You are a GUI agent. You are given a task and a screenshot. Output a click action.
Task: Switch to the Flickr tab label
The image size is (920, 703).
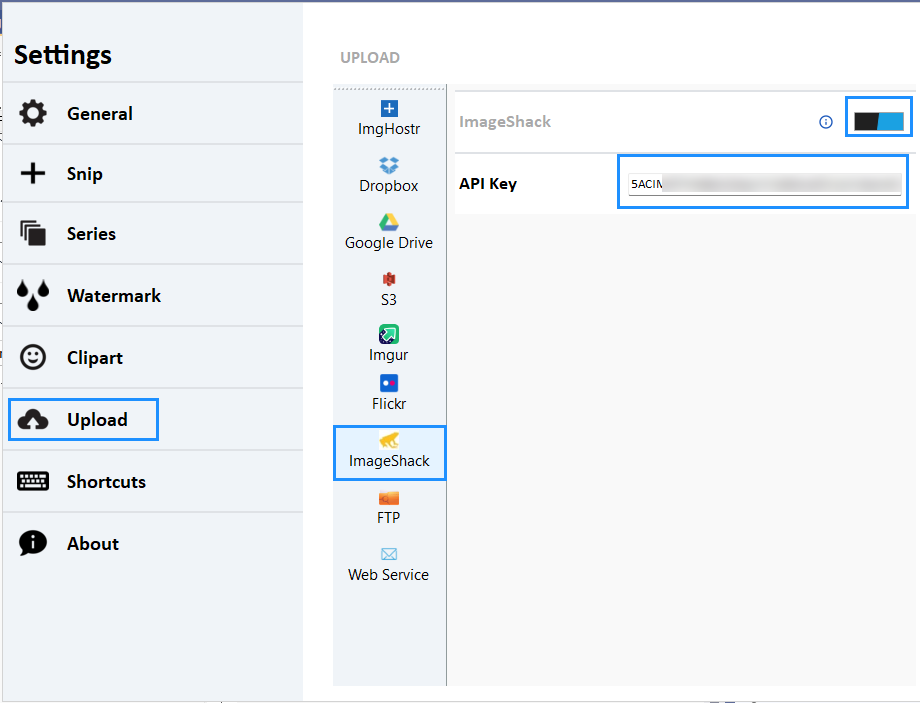point(389,404)
